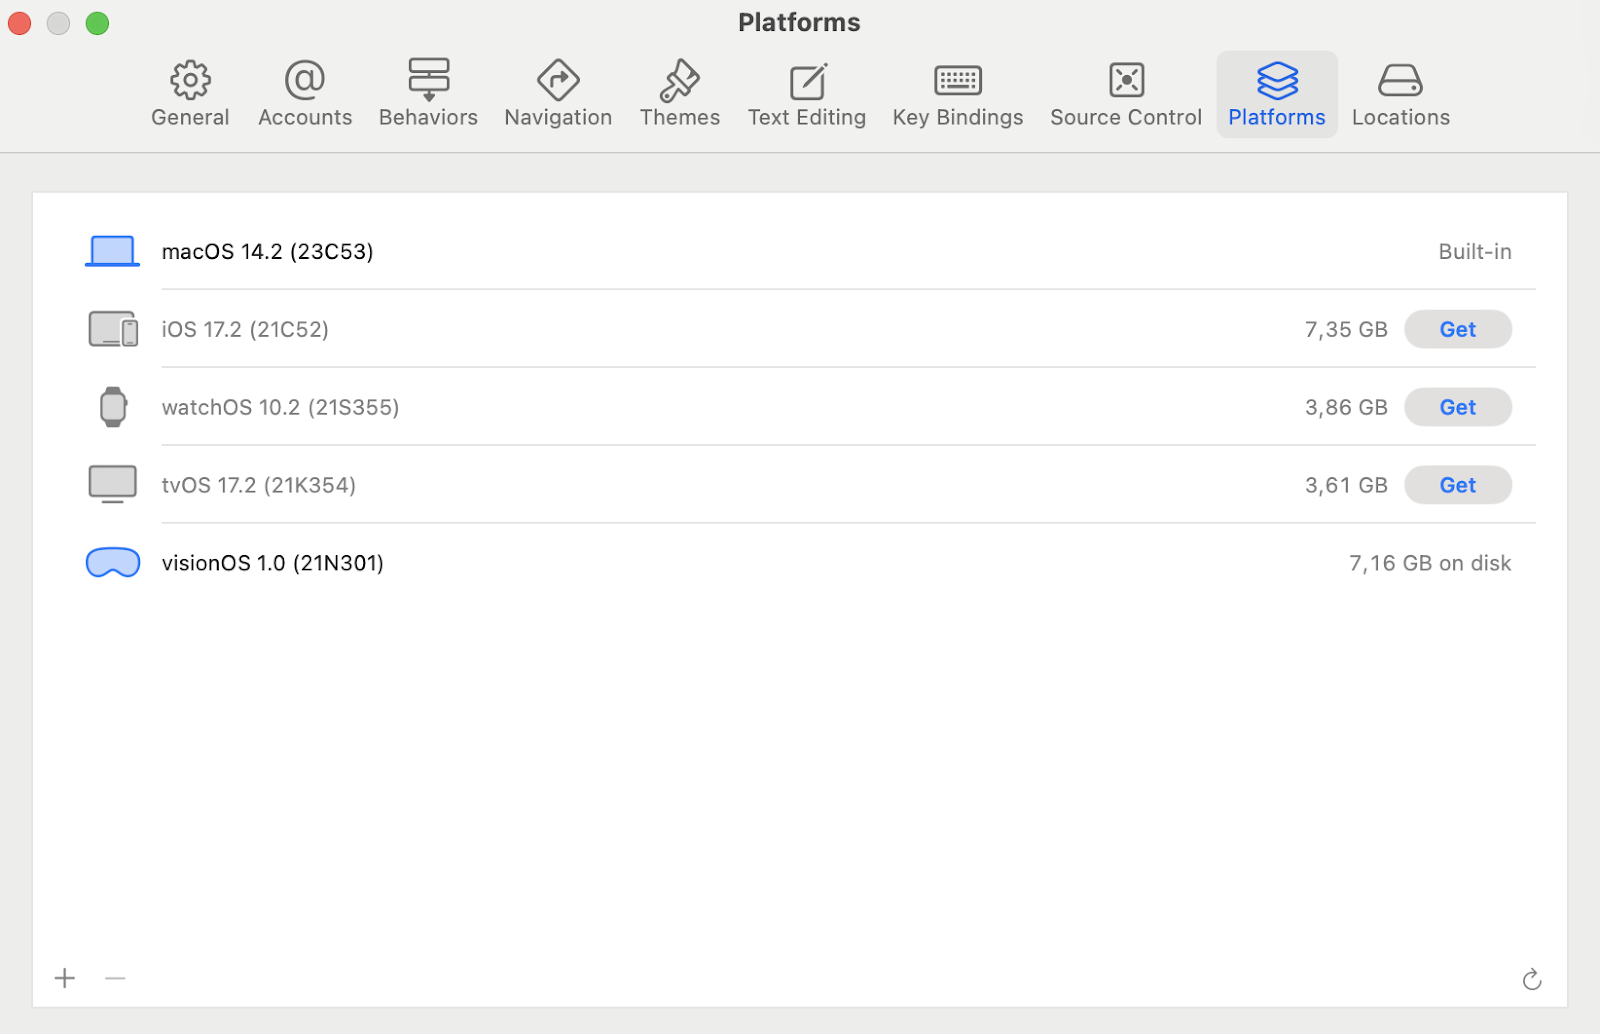Open the Accounts settings pane

304,92
